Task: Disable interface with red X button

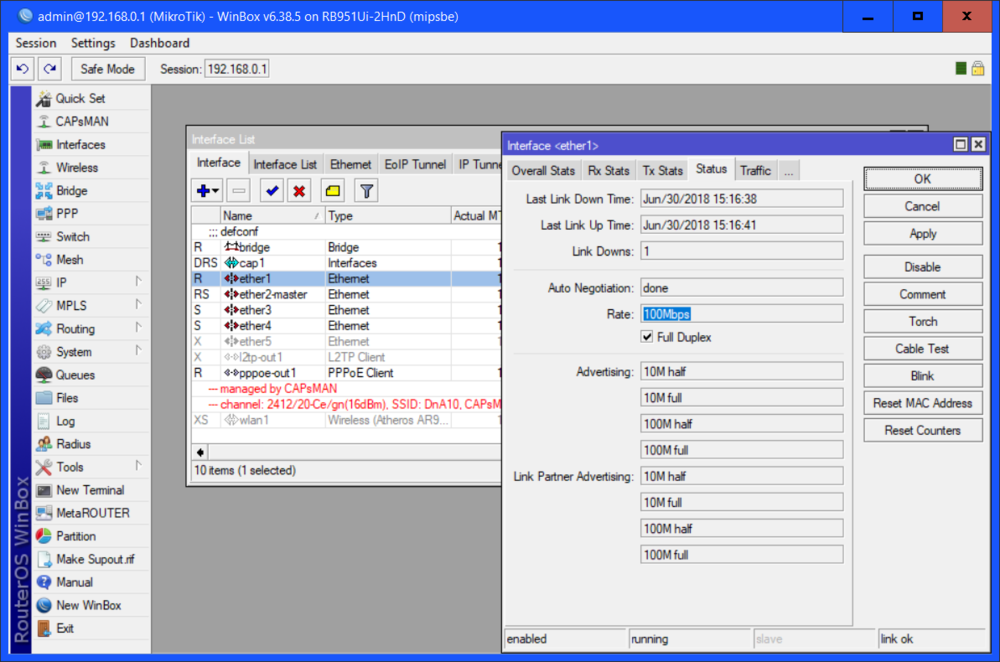Action: [299, 191]
